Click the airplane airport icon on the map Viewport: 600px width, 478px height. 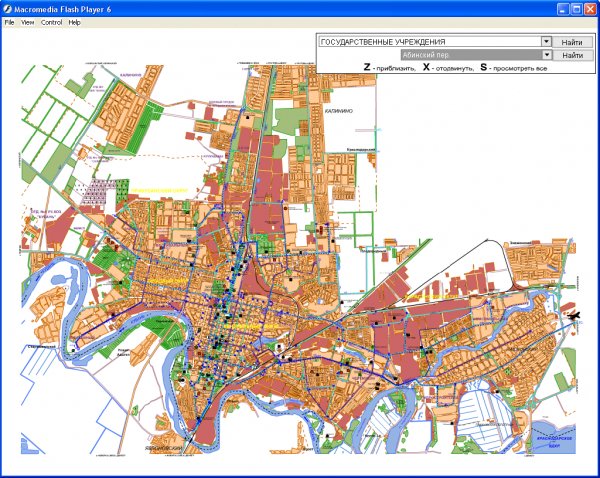click(x=573, y=315)
